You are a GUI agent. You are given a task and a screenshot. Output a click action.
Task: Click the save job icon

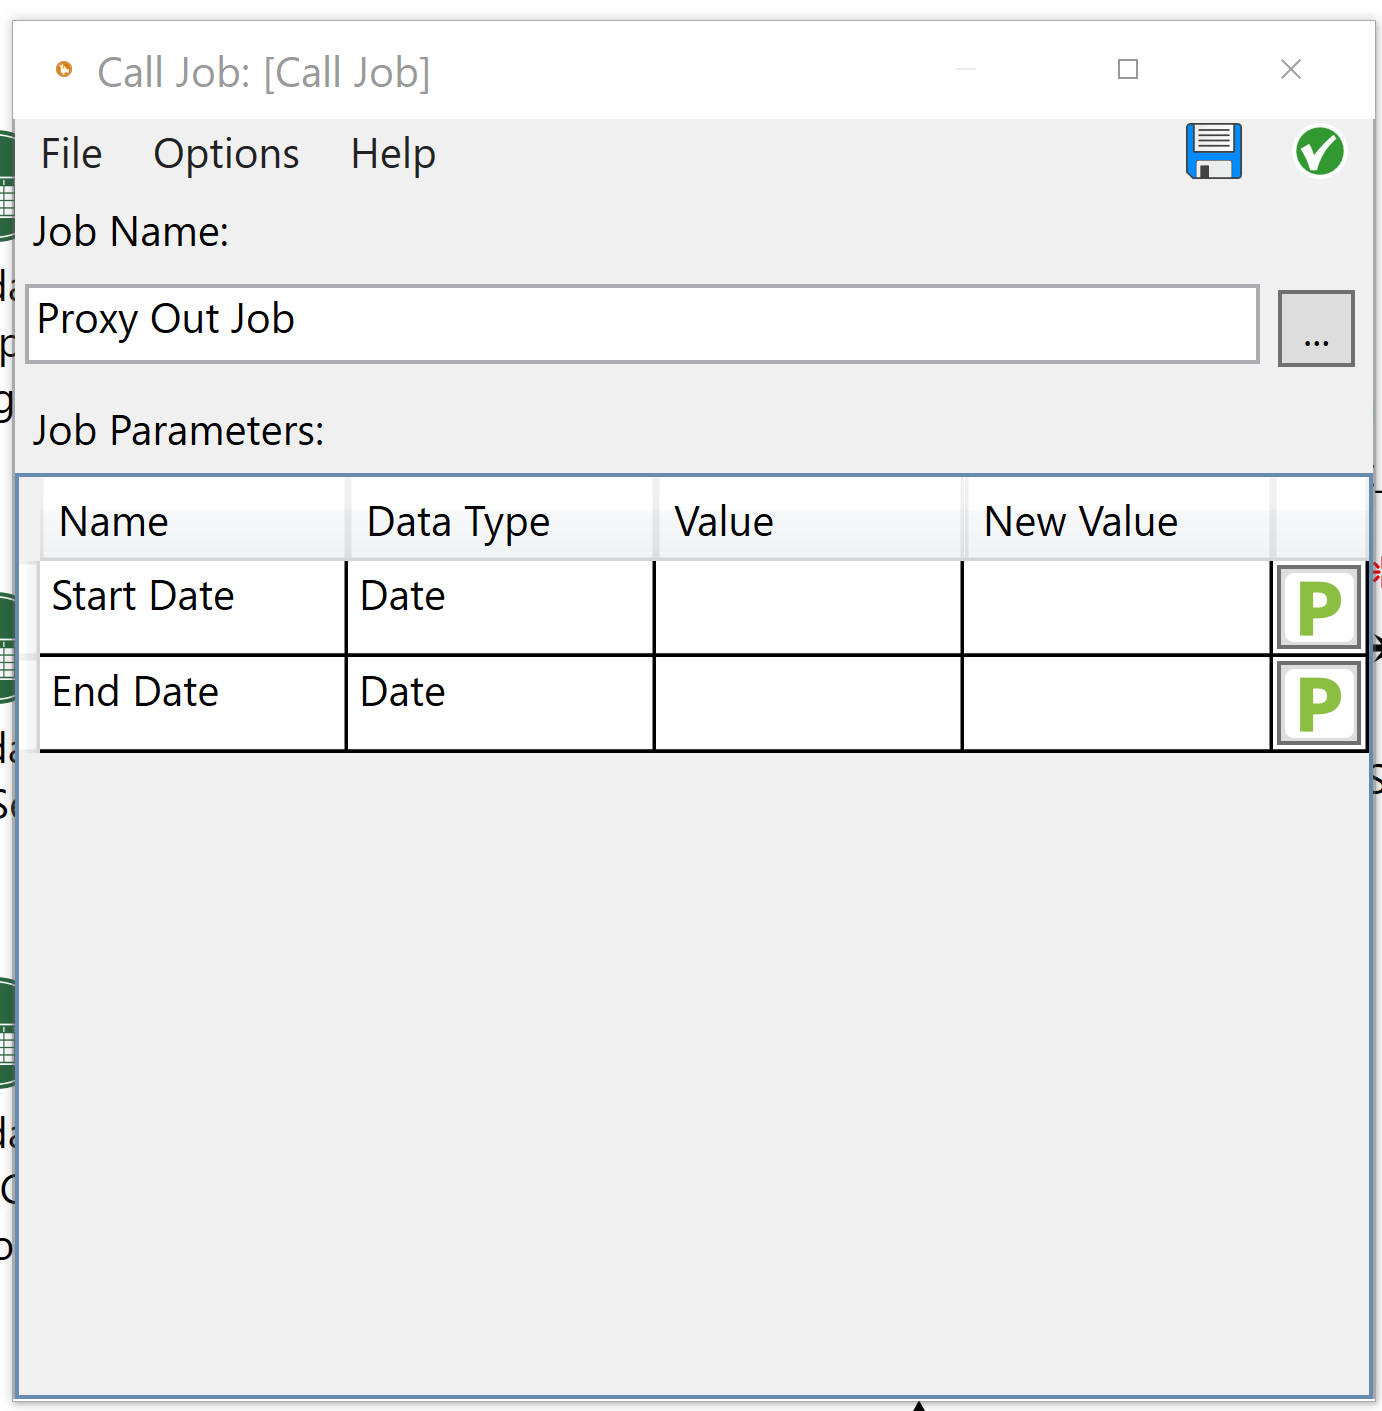pyautogui.click(x=1212, y=151)
